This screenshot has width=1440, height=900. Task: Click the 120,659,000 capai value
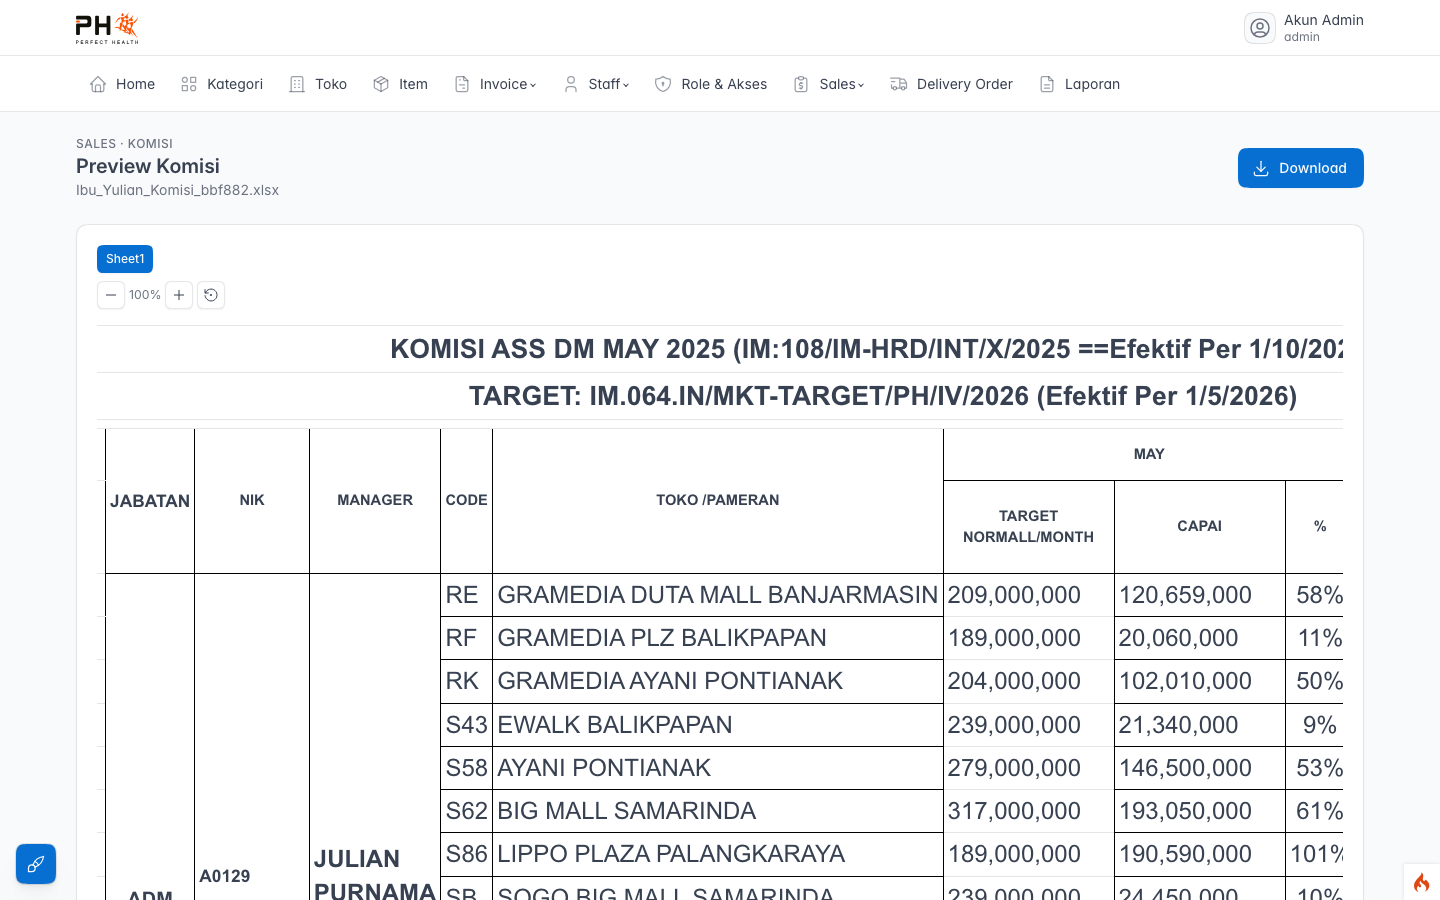tap(1200, 595)
